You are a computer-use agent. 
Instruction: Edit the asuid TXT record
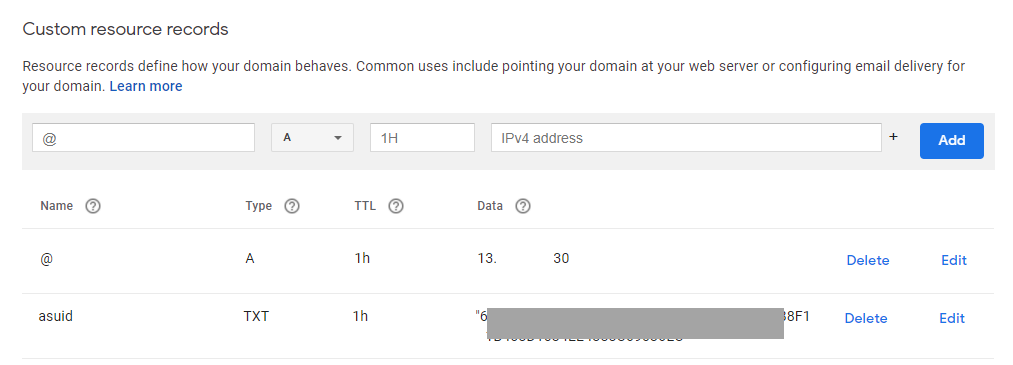tap(952, 318)
